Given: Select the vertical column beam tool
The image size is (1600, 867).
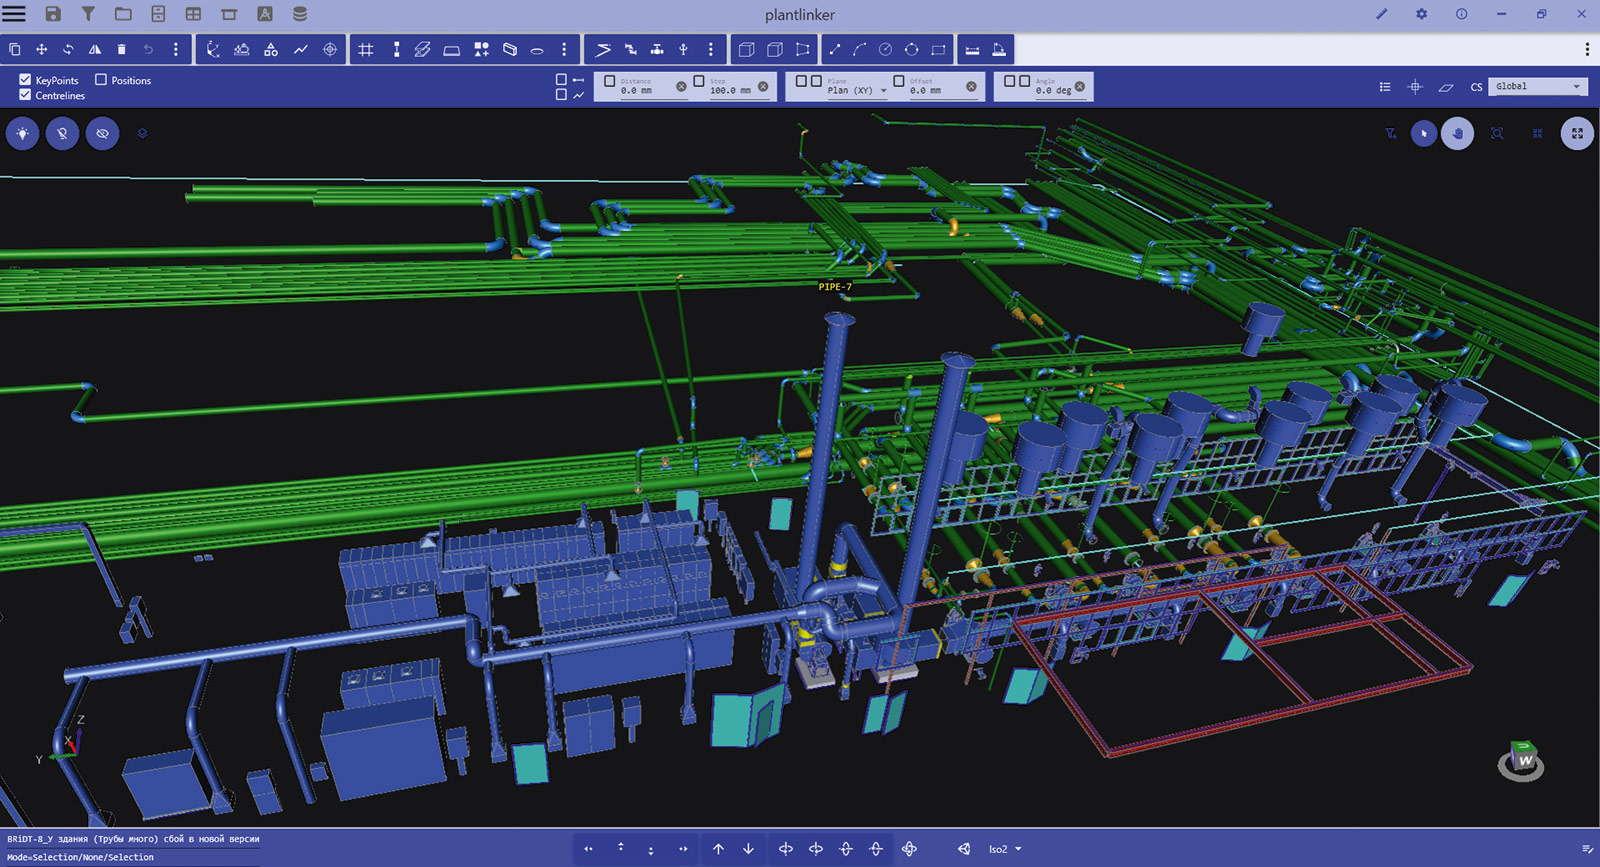Looking at the screenshot, I should (x=396, y=49).
